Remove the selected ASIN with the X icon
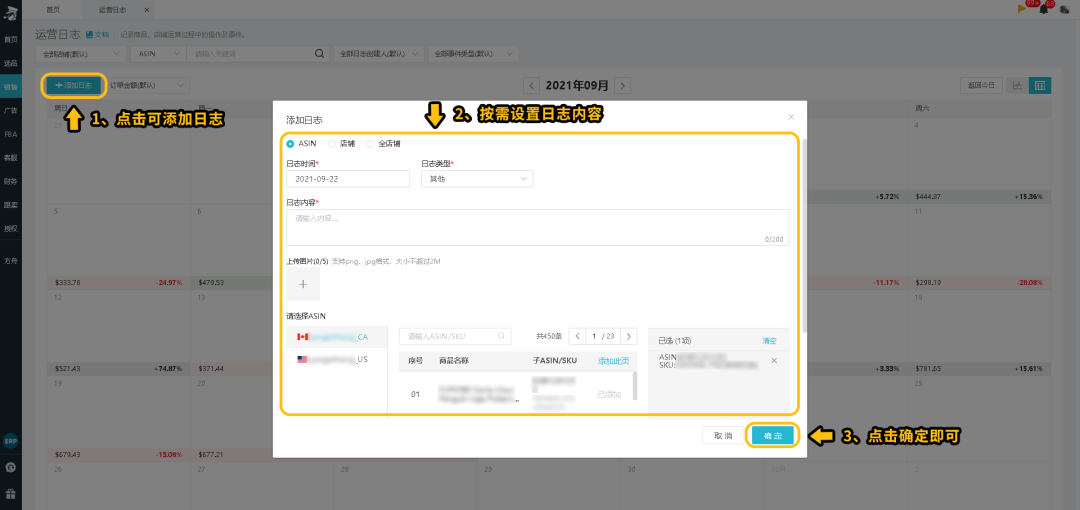This screenshot has width=1080, height=510. coord(773,360)
